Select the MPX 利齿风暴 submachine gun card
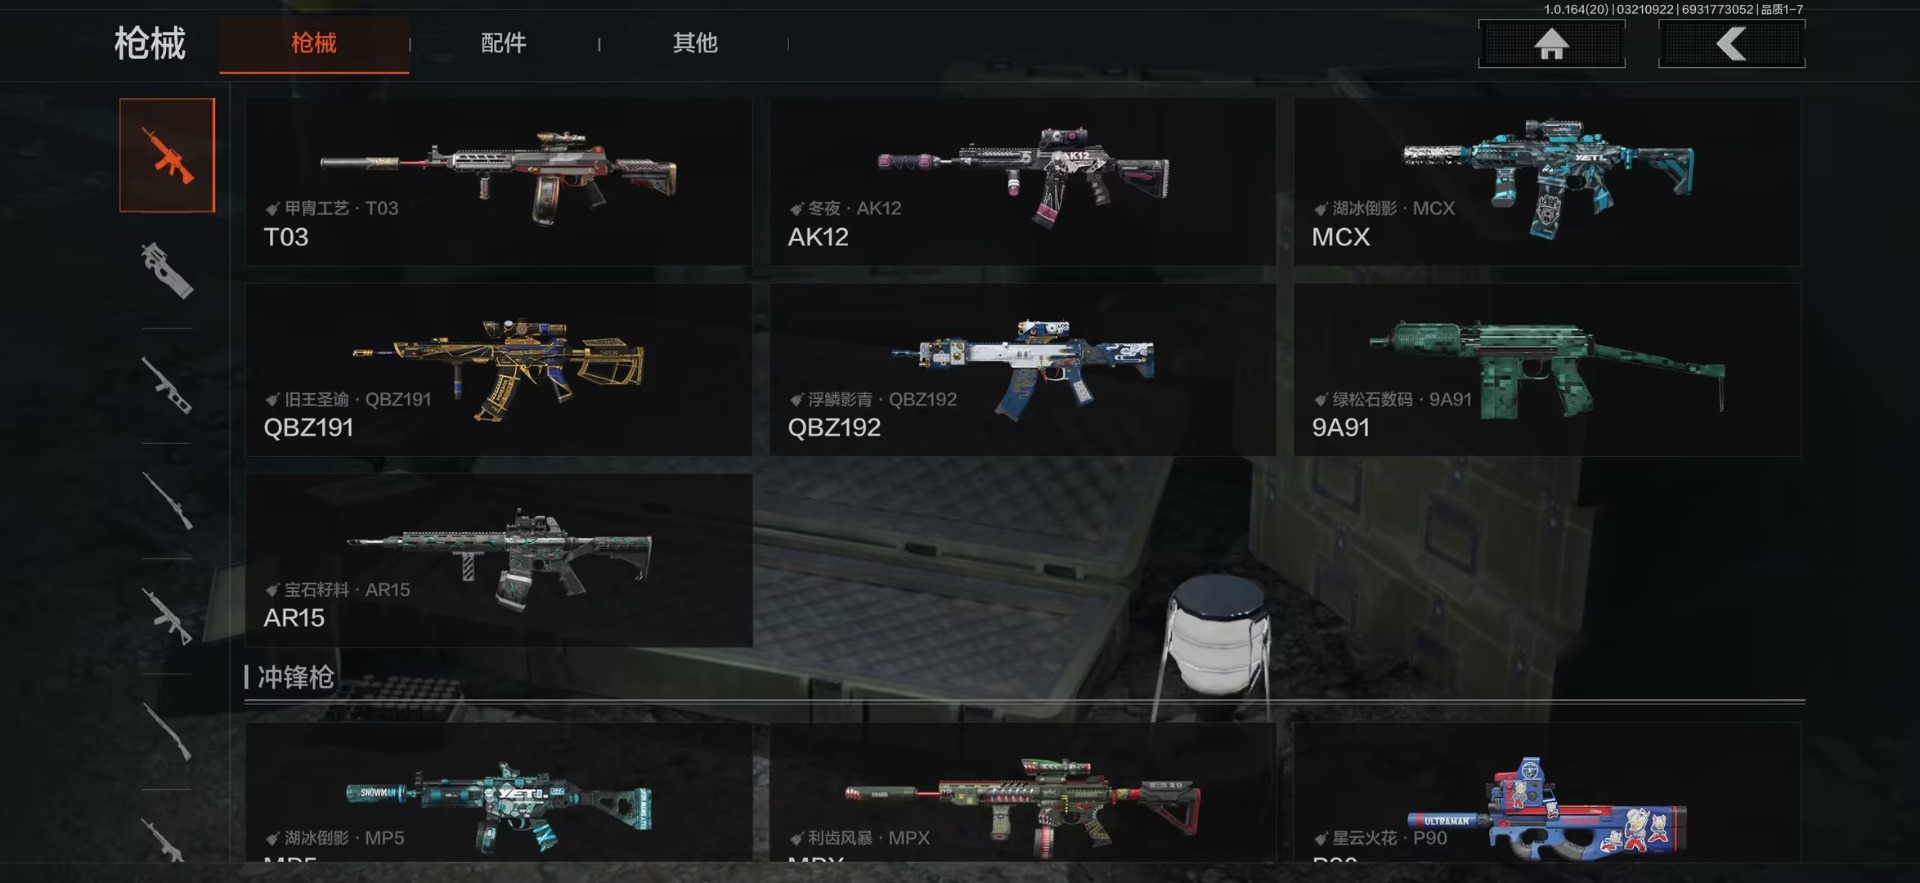Image resolution: width=1920 pixels, height=883 pixels. click(1023, 792)
